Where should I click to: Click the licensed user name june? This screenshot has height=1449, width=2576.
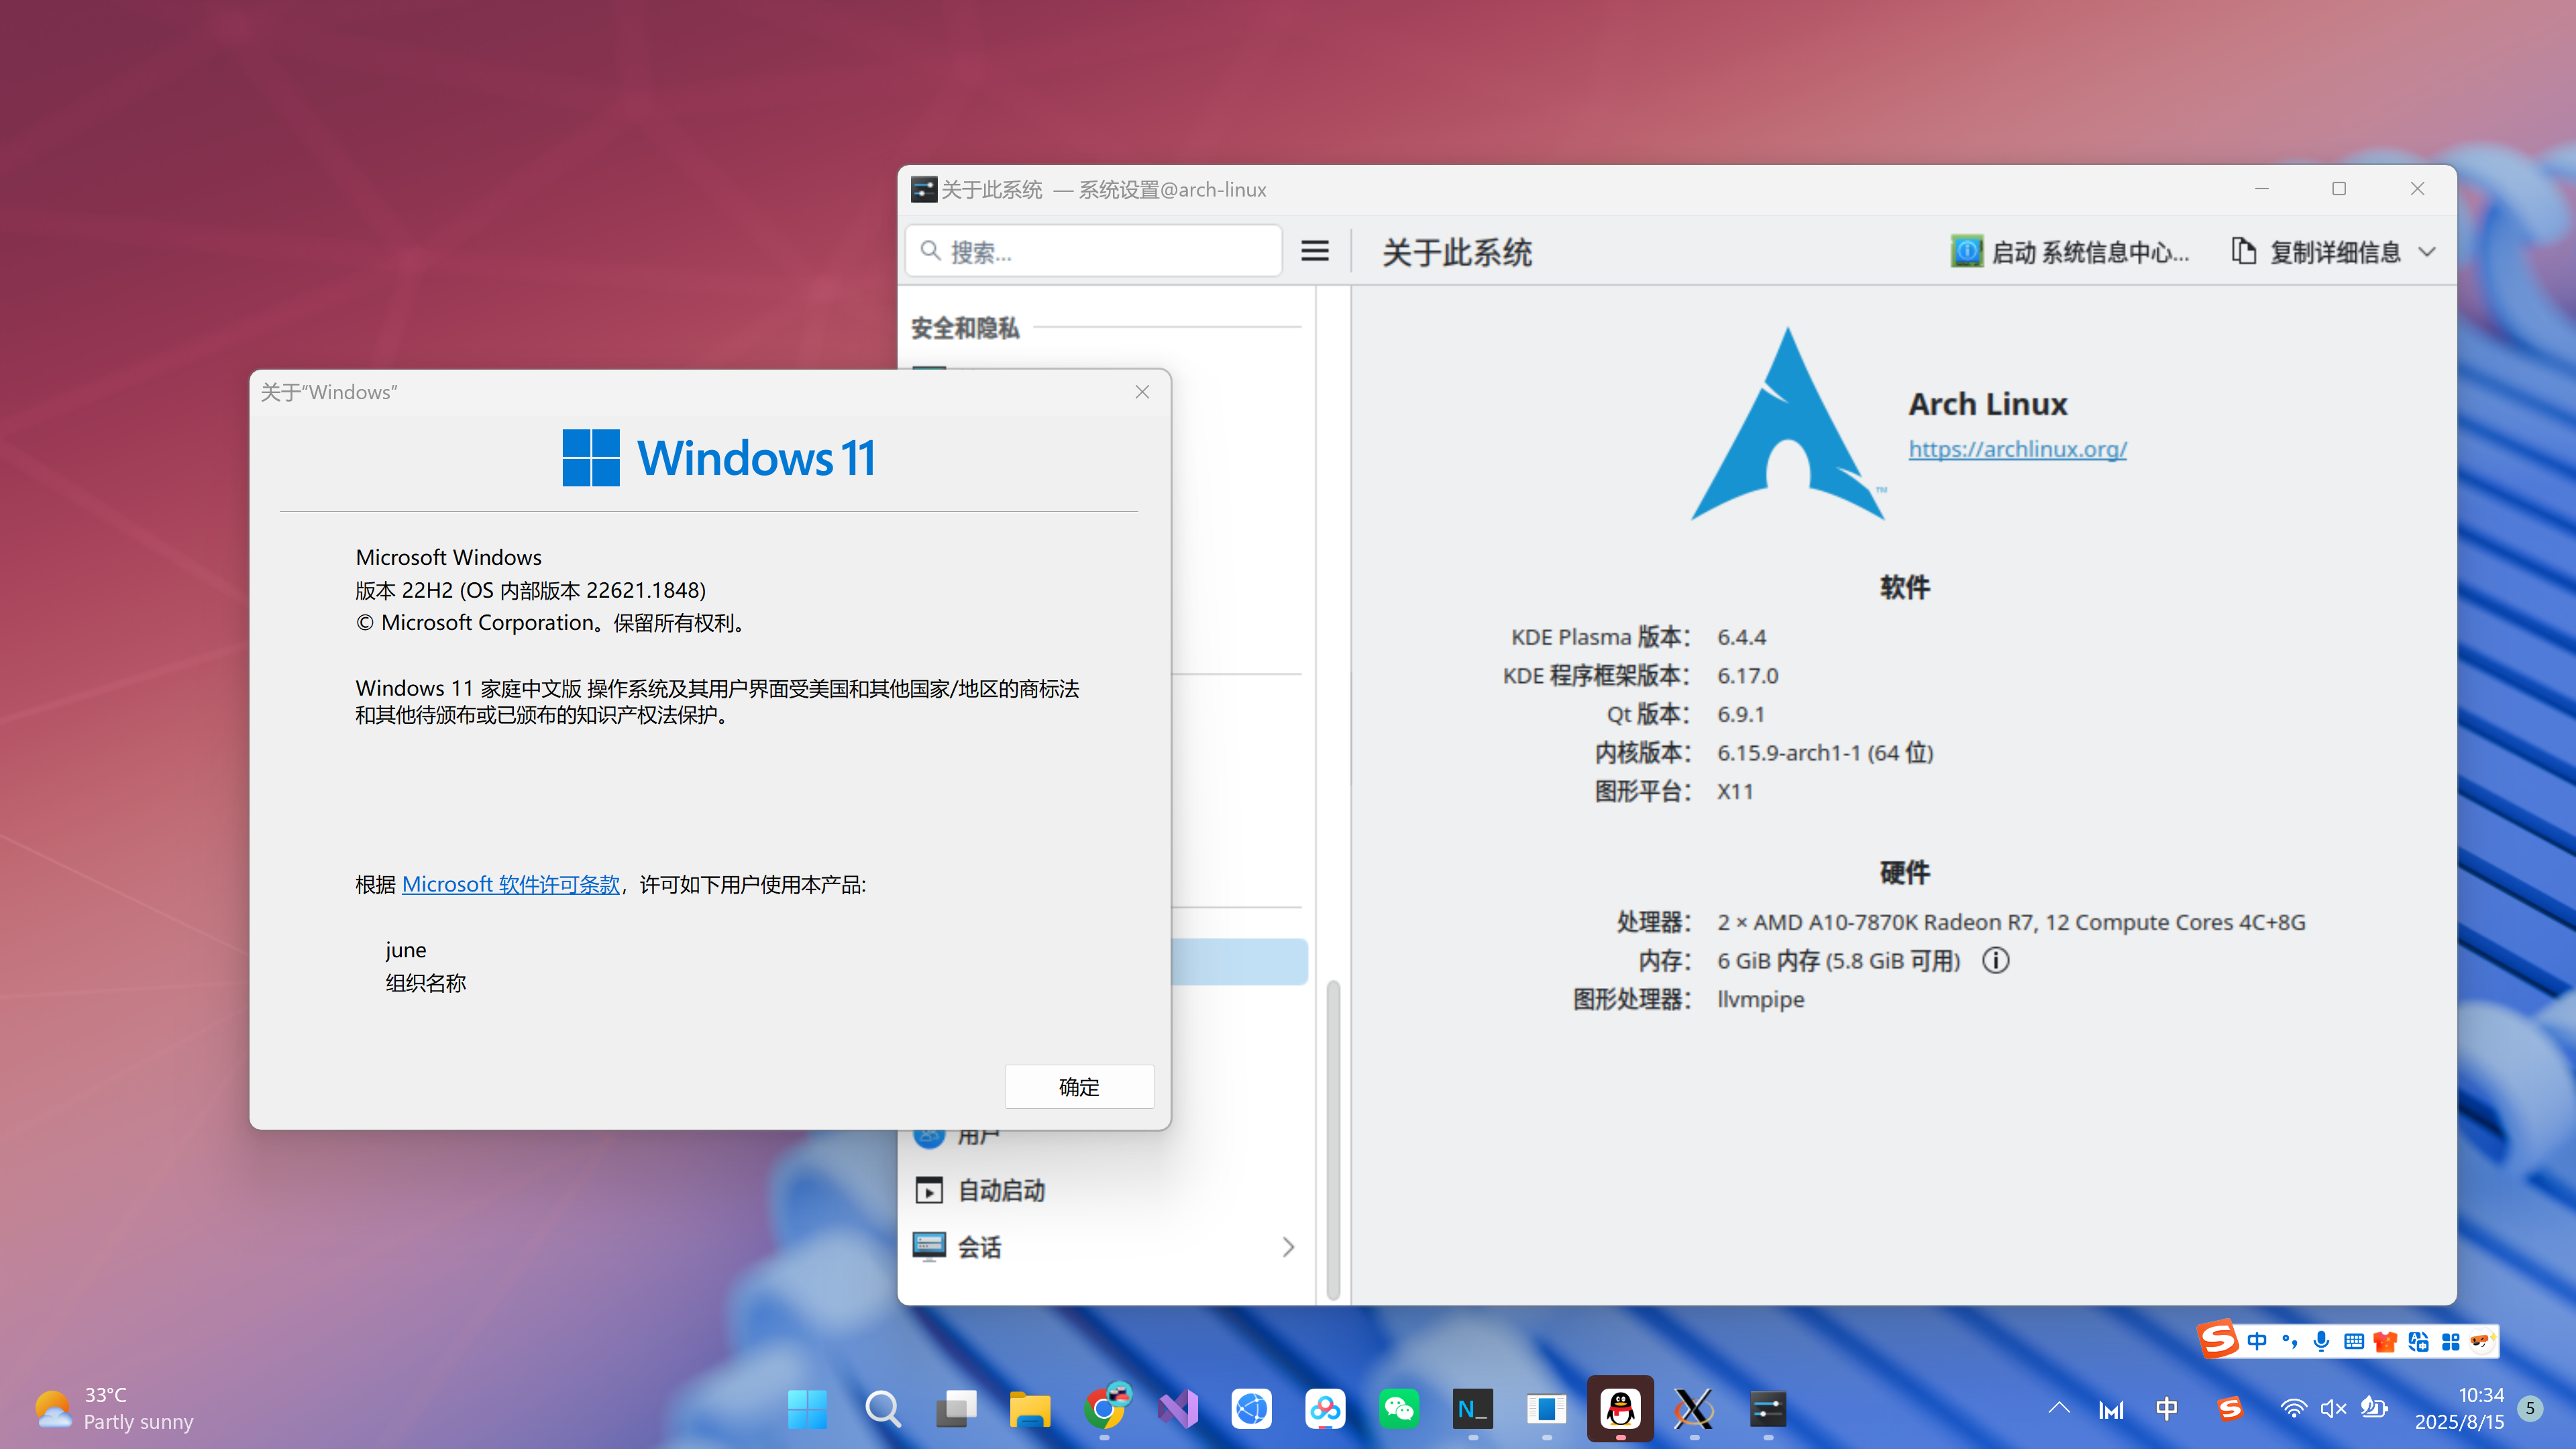(x=405, y=950)
